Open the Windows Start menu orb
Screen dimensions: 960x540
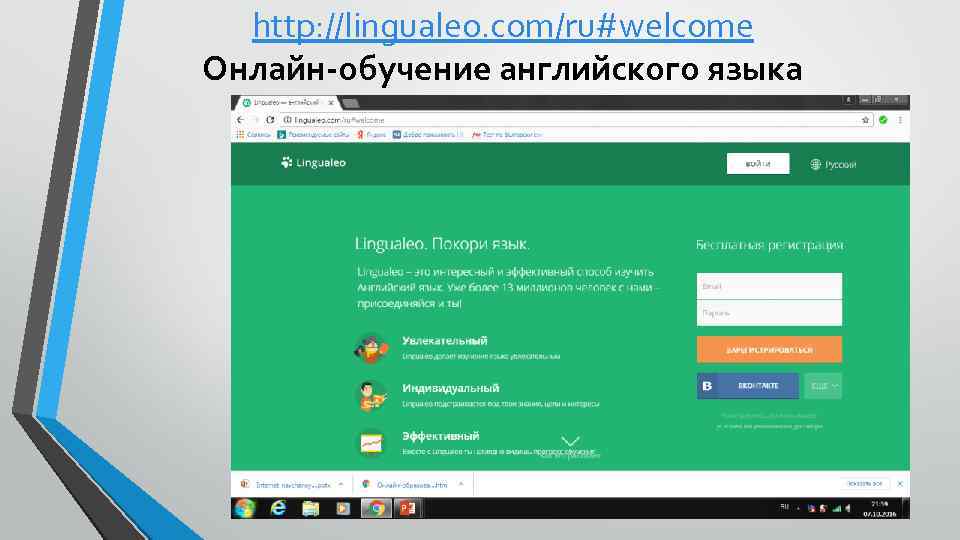(x=245, y=508)
